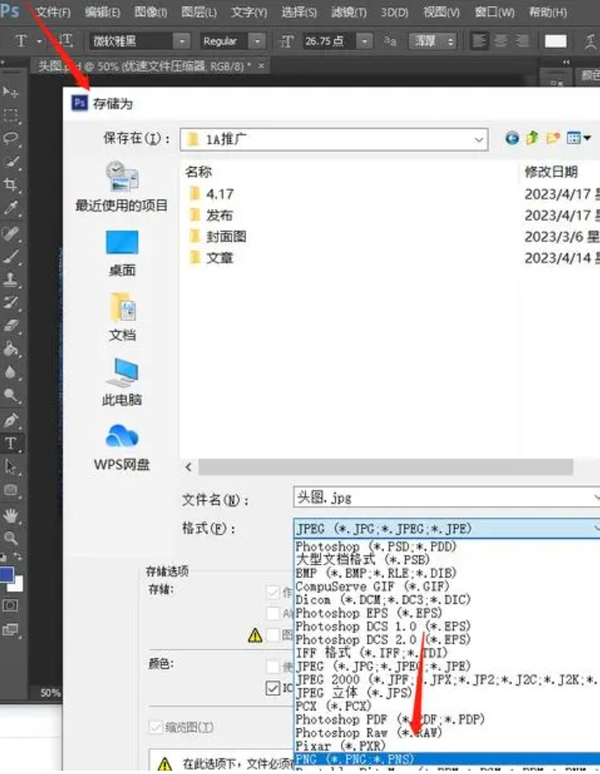Go up one folder level
Image resolution: width=600 pixels, height=774 pixels.
click(532, 138)
